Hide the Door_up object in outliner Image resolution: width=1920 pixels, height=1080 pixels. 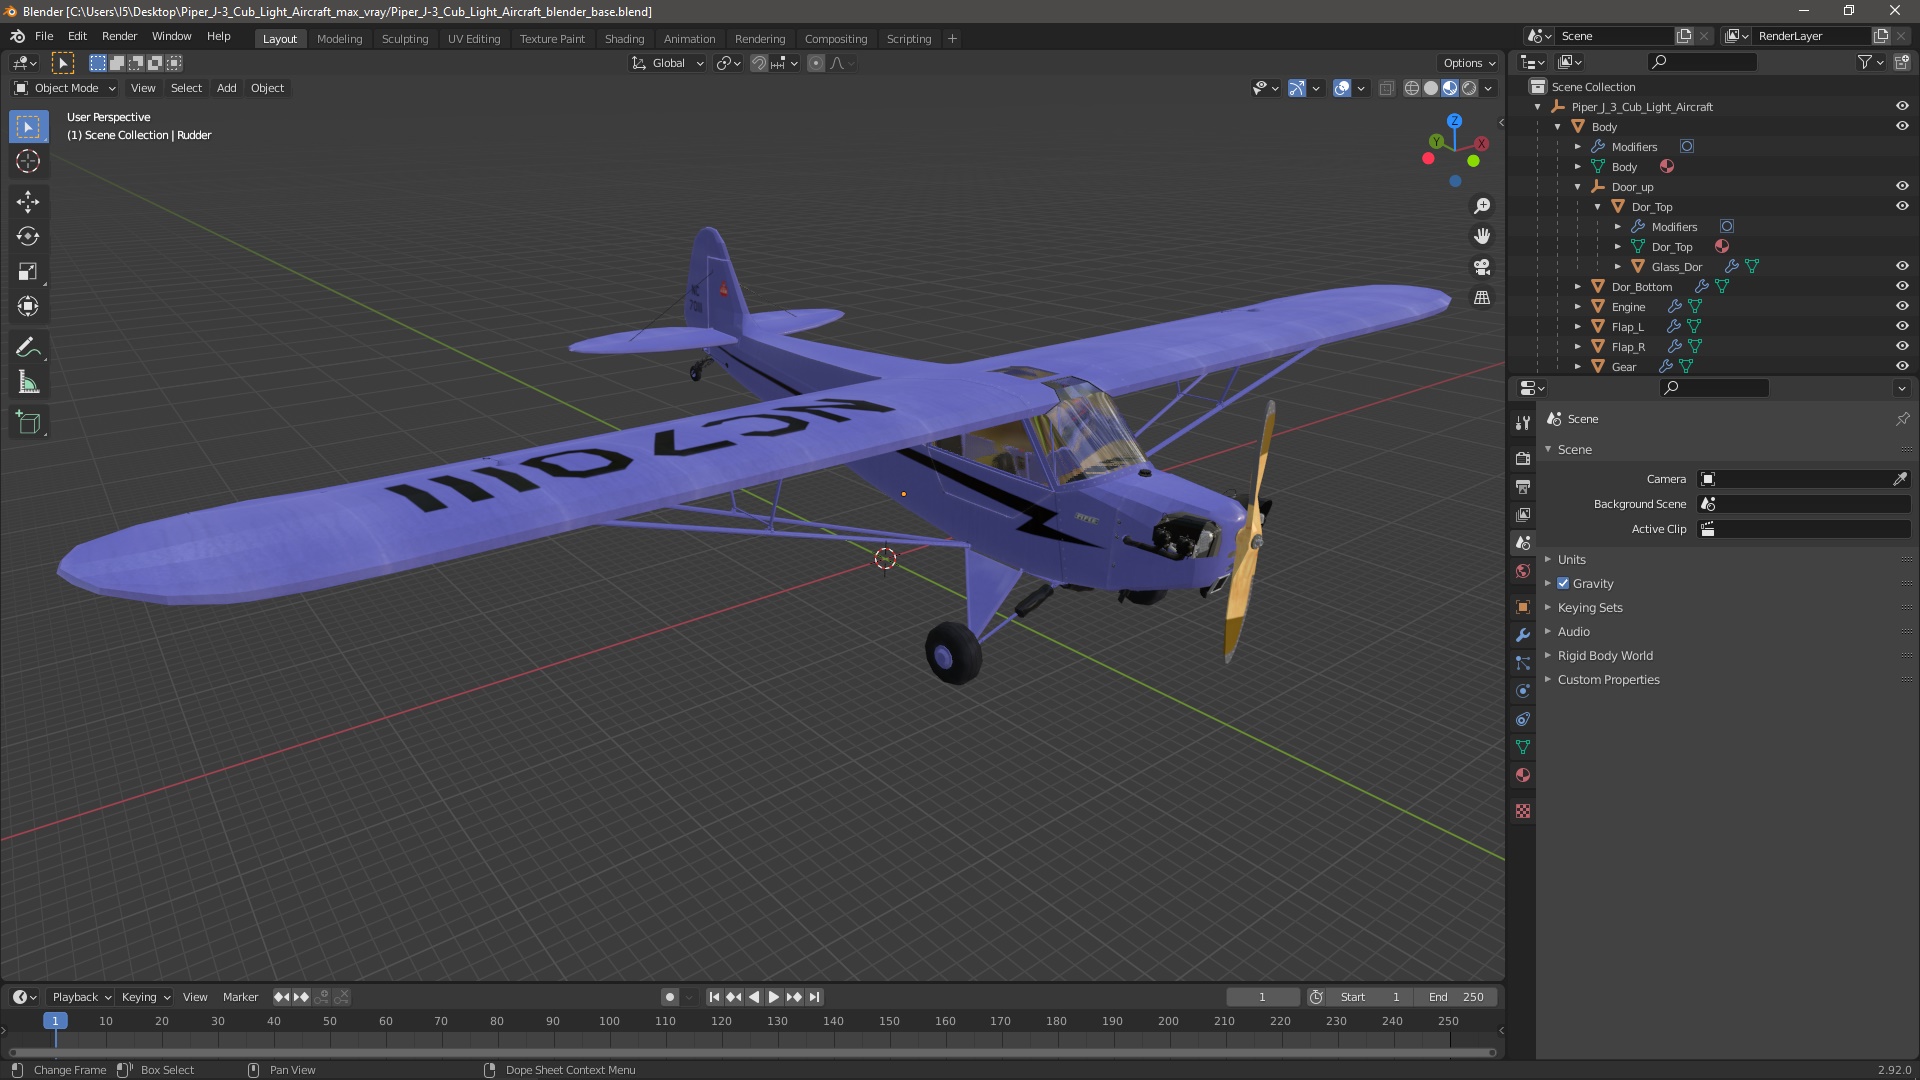[x=1902, y=186]
